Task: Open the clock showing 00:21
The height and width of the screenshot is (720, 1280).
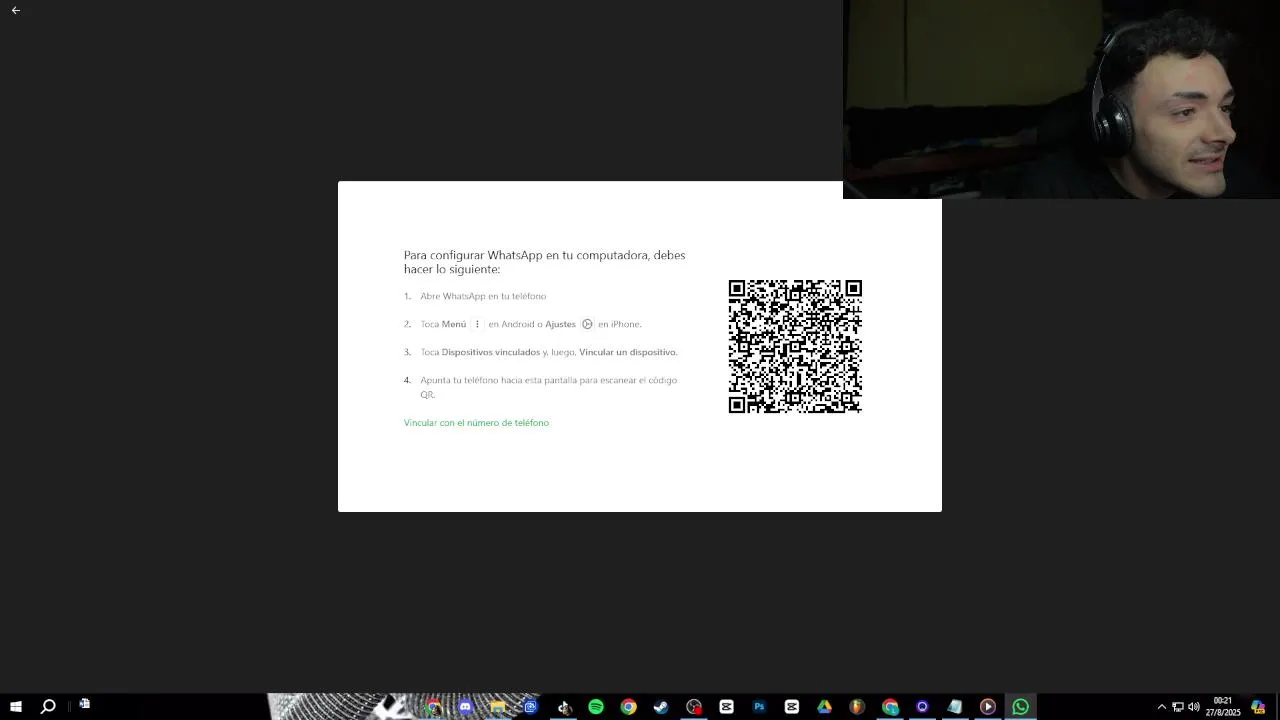Action: tap(1223, 707)
